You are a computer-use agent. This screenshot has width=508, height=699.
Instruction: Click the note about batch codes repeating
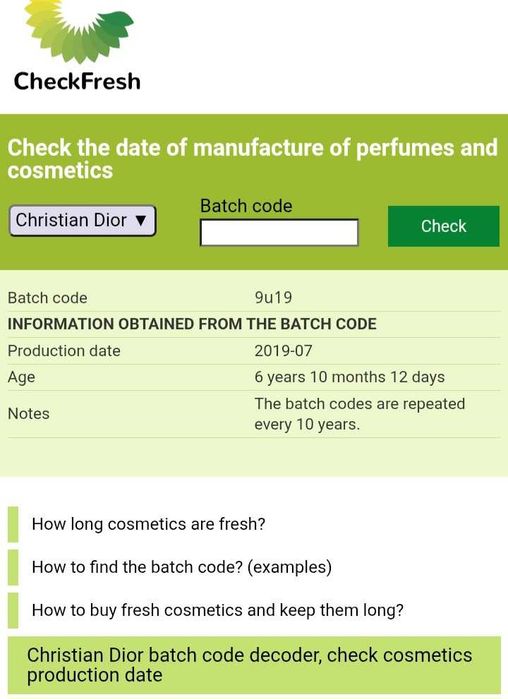pyautogui.click(x=360, y=414)
